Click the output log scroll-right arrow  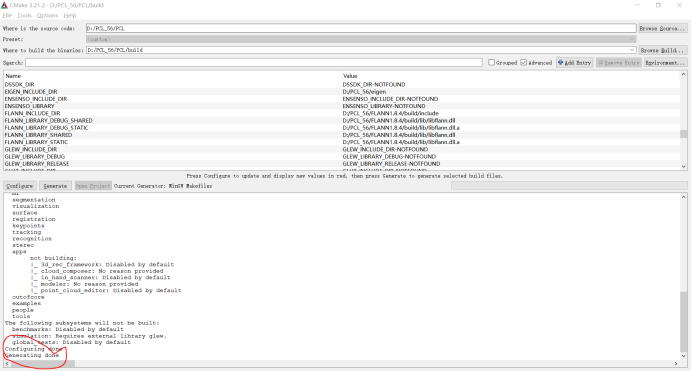676,364
